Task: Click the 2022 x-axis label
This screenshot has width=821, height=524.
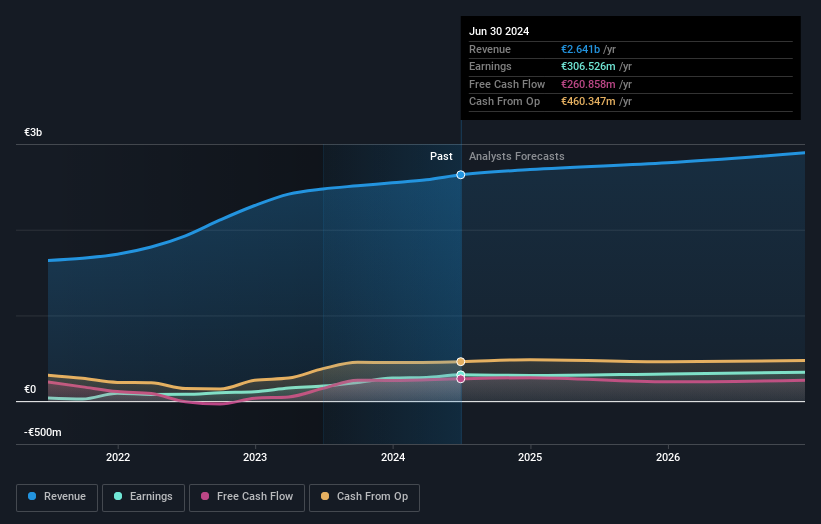Action: point(118,458)
